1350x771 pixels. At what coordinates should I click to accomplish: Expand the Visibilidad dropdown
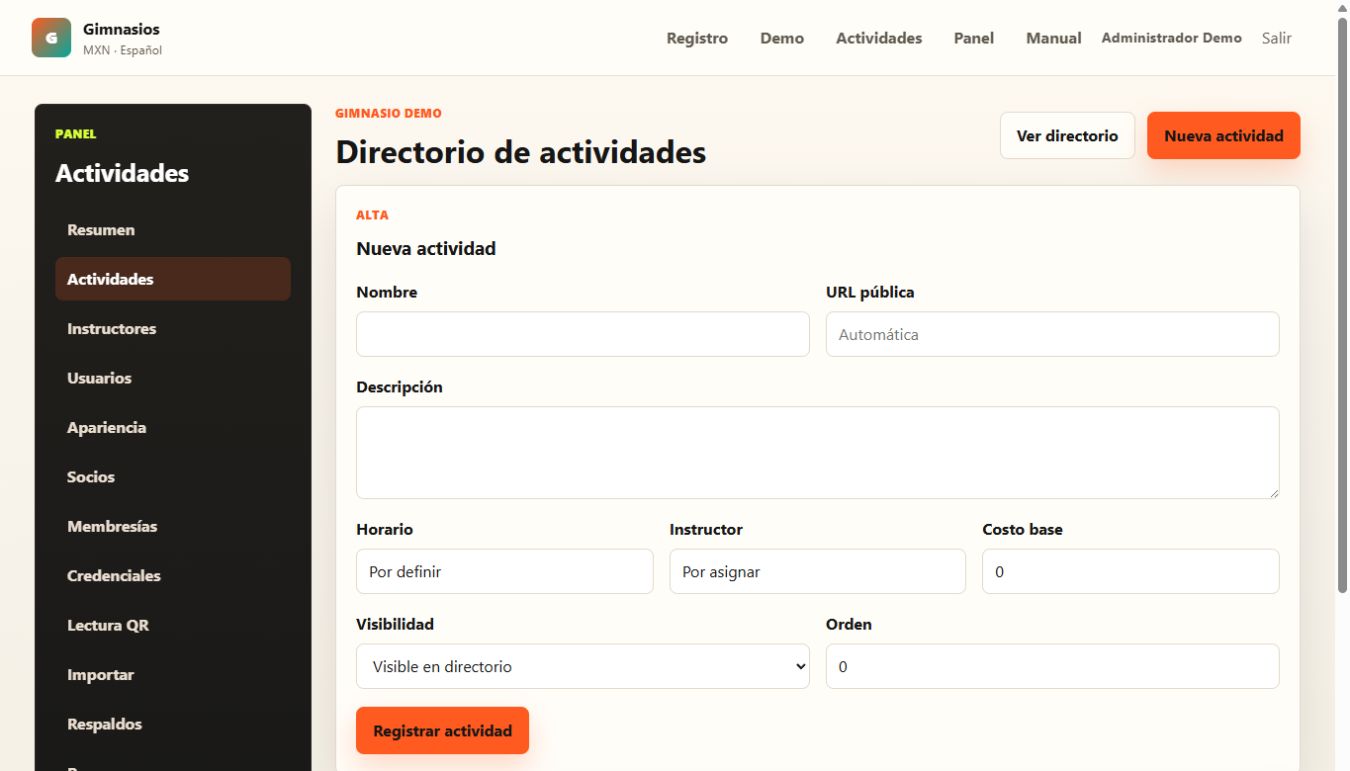(583, 666)
